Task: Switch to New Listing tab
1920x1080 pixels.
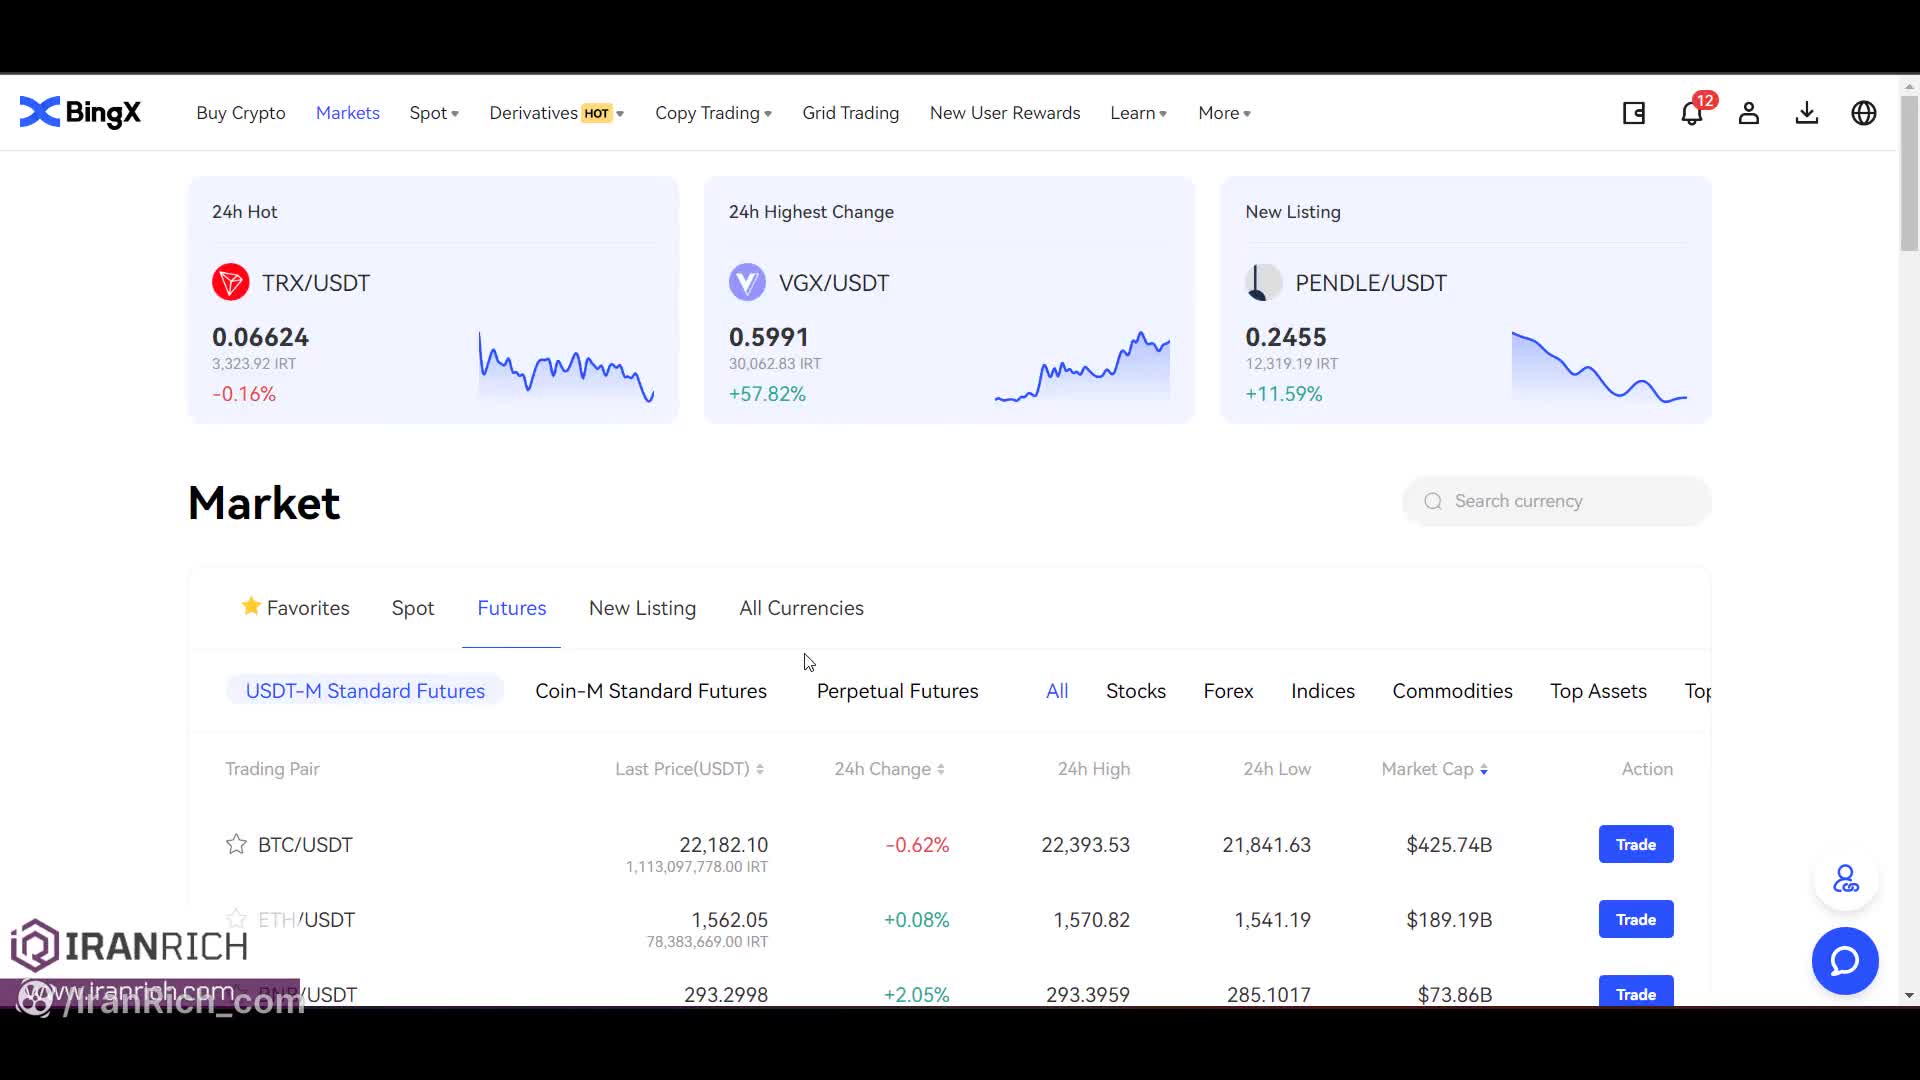Action: (642, 608)
